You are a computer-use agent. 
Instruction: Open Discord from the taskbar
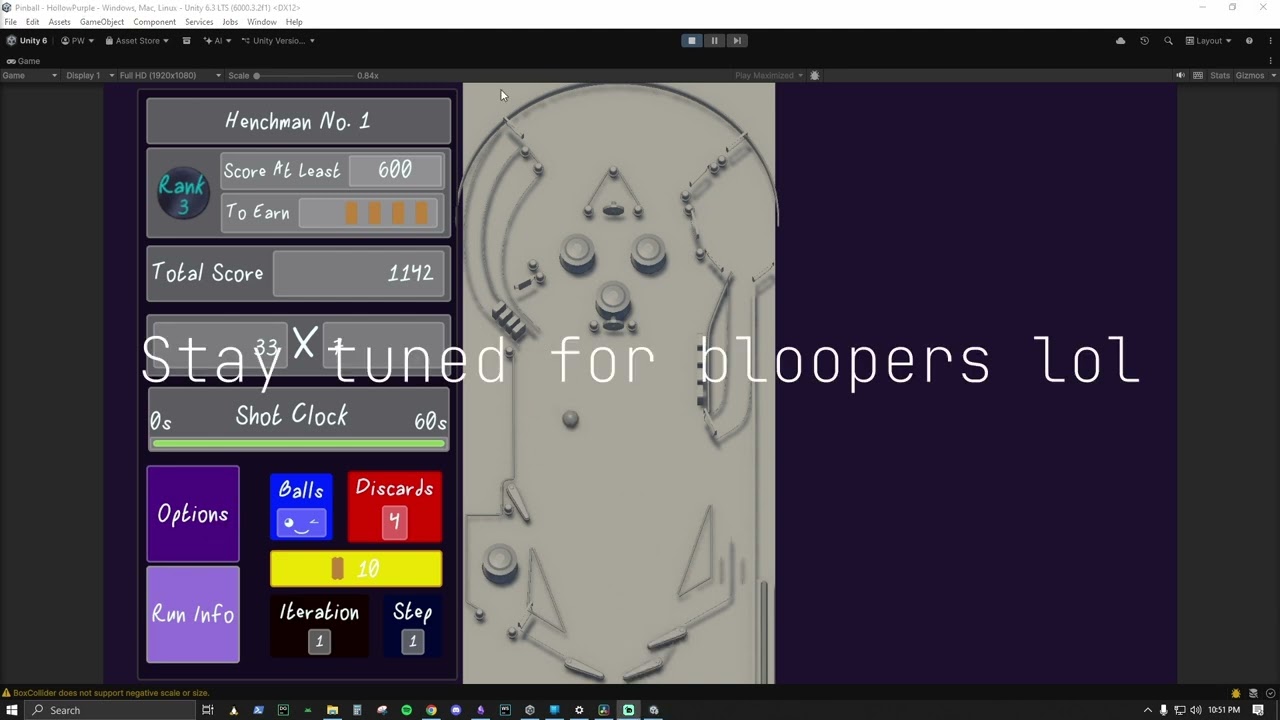pos(456,710)
